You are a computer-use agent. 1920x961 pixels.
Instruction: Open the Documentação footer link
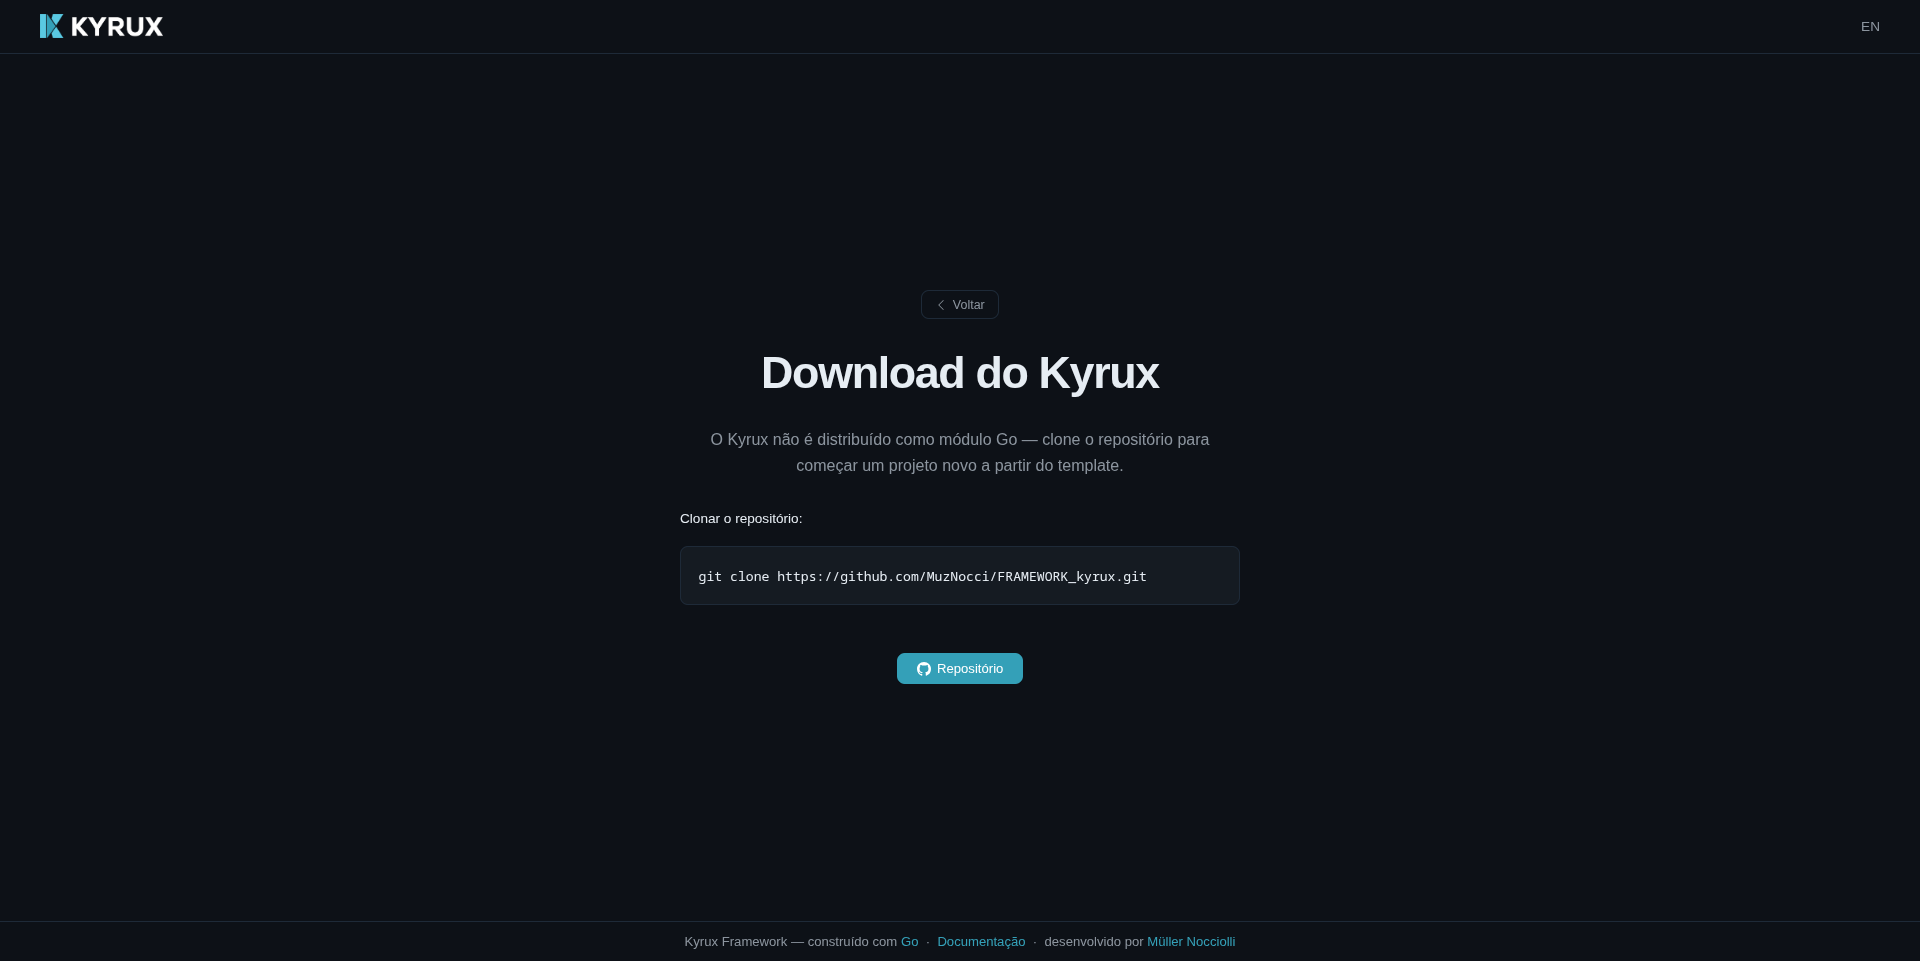(981, 942)
